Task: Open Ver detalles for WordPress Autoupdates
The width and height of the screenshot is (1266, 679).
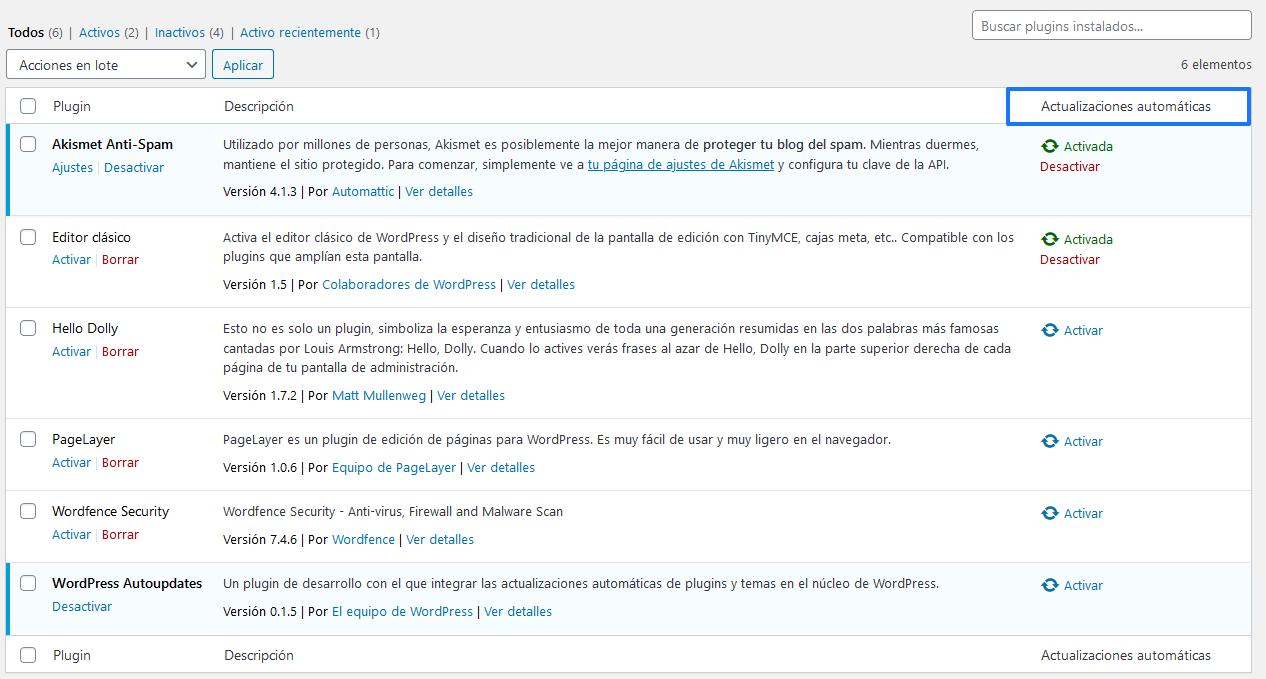Action: click(x=518, y=611)
